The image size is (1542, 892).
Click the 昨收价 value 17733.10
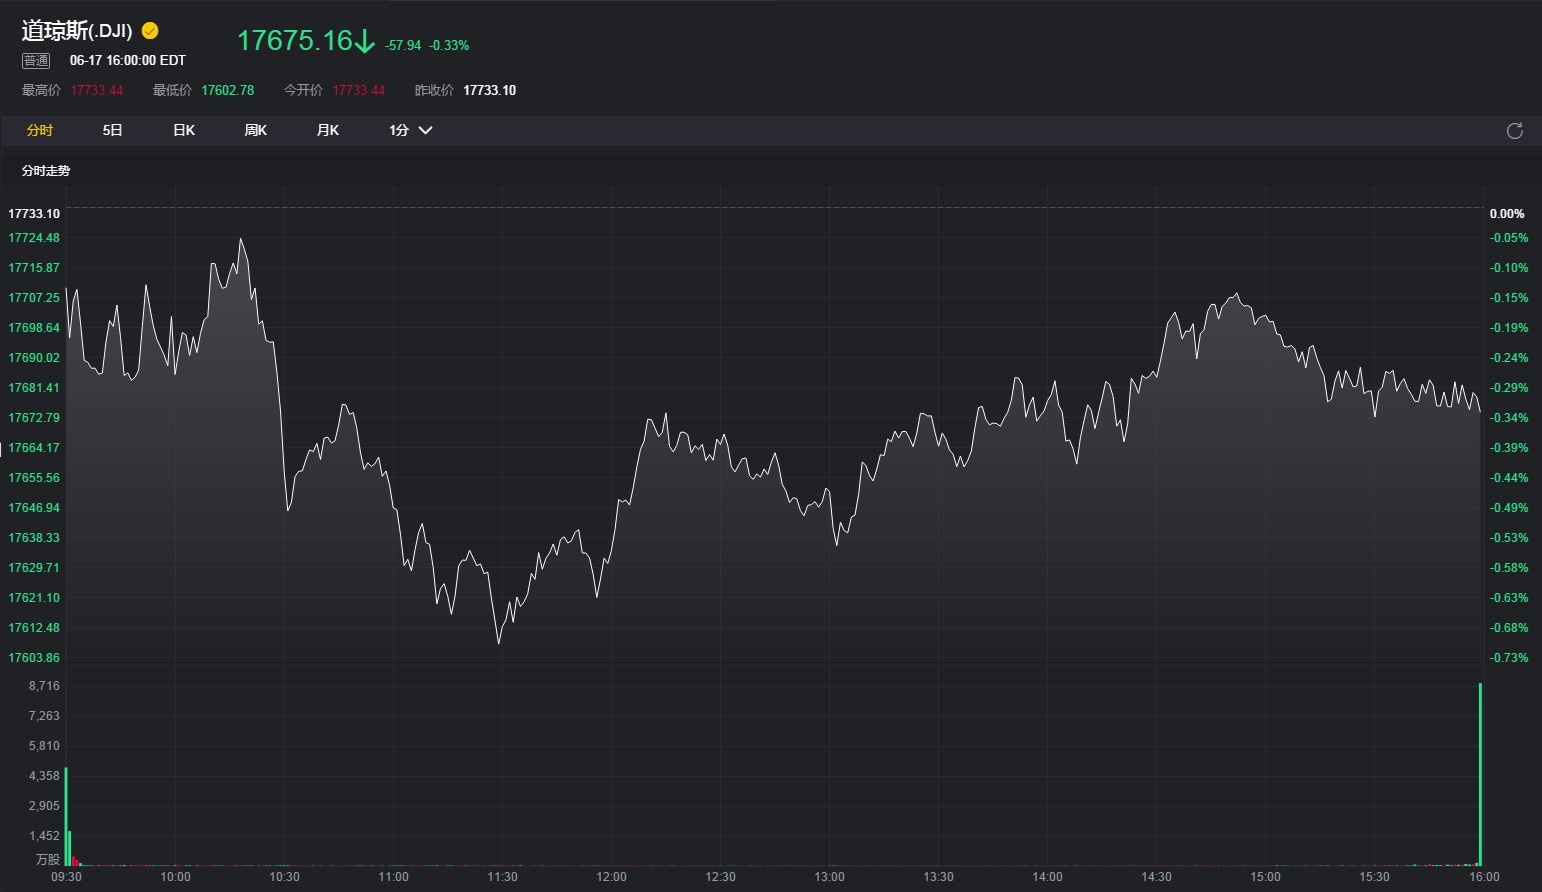coord(490,90)
